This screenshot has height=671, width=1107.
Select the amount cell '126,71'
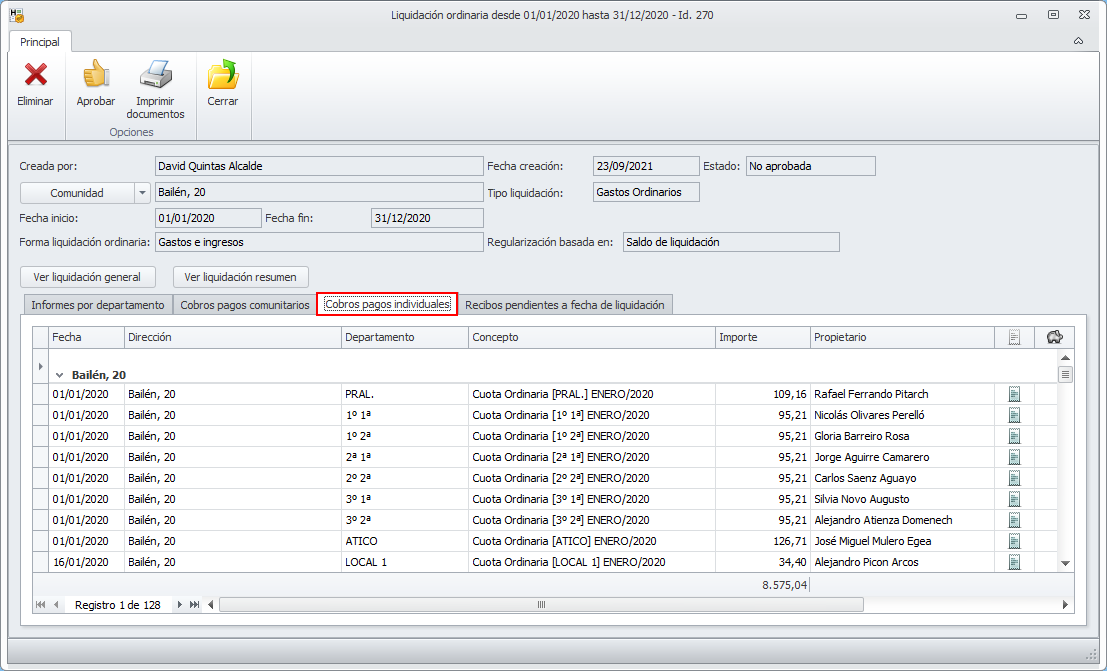tap(762, 541)
